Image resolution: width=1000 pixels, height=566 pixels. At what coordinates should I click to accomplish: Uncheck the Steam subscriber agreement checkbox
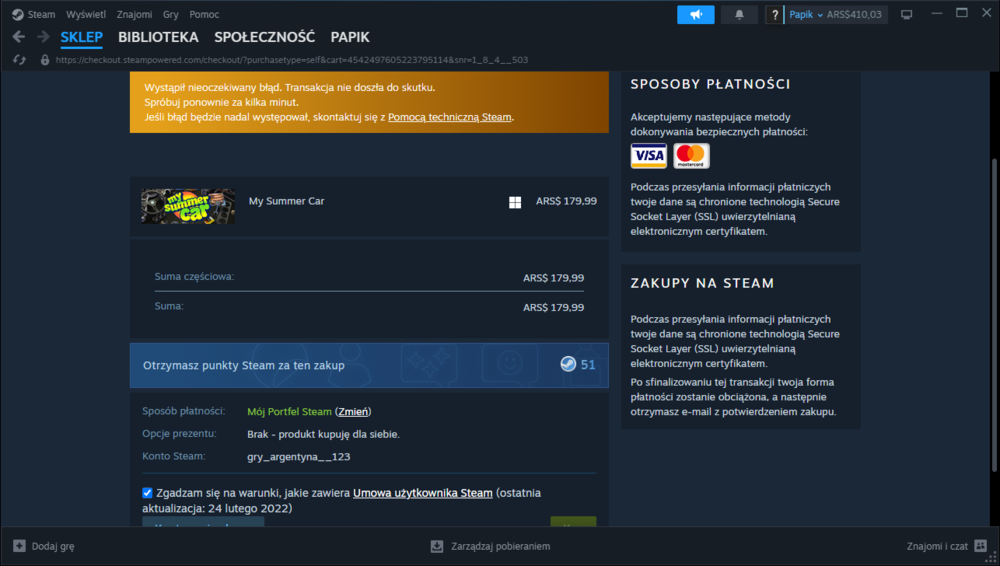coord(147,493)
